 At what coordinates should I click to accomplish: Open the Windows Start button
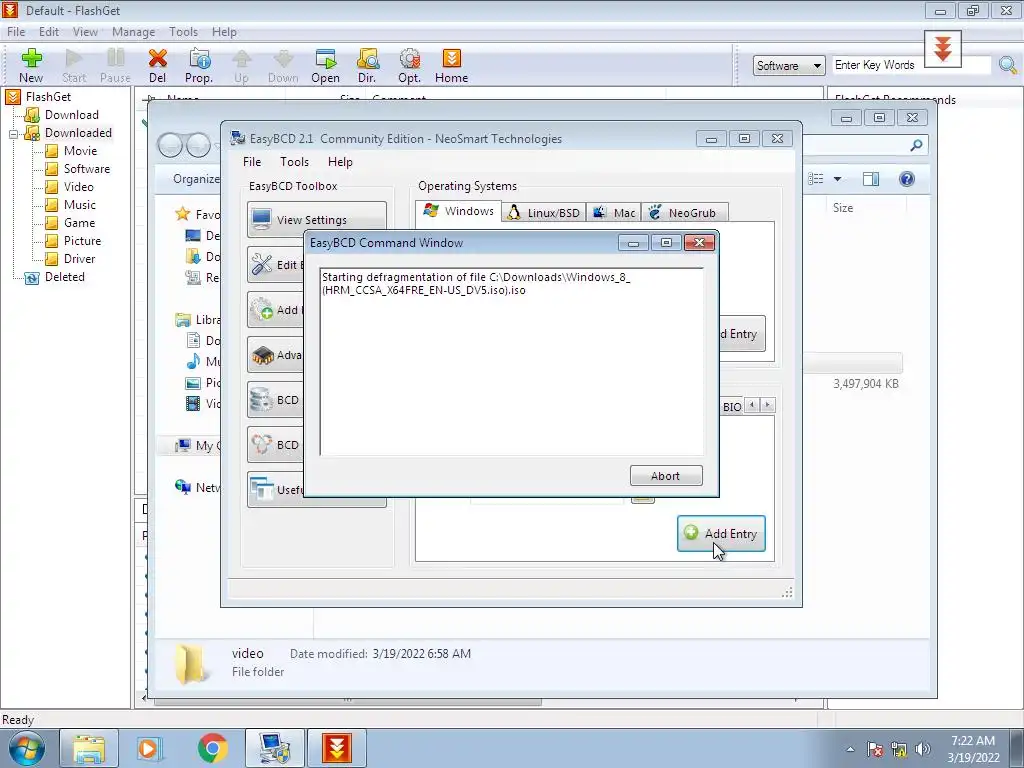pos(27,748)
